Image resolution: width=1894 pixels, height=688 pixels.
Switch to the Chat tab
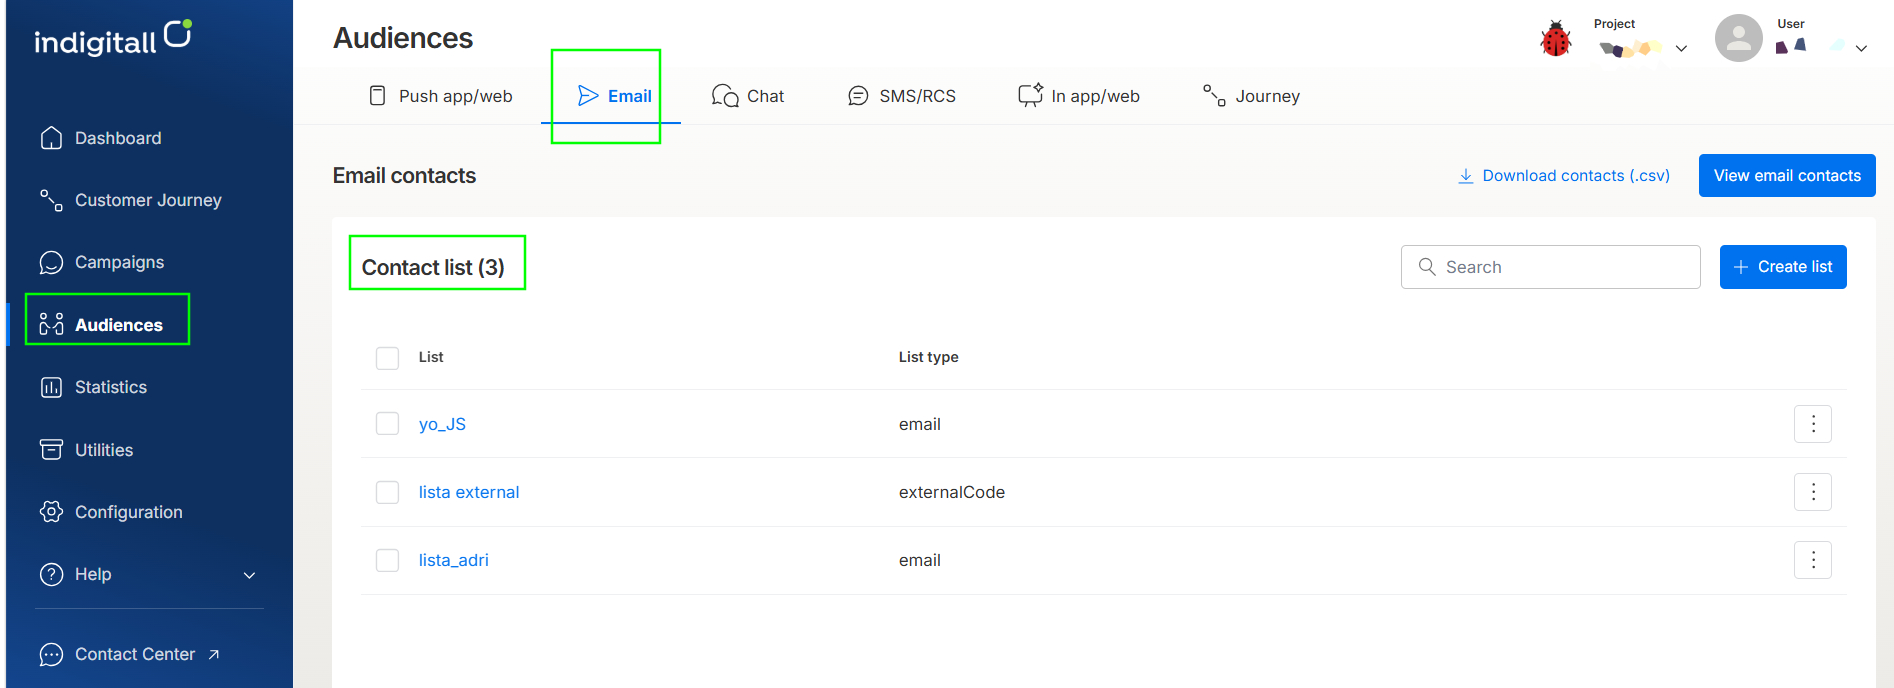click(x=748, y=96)
